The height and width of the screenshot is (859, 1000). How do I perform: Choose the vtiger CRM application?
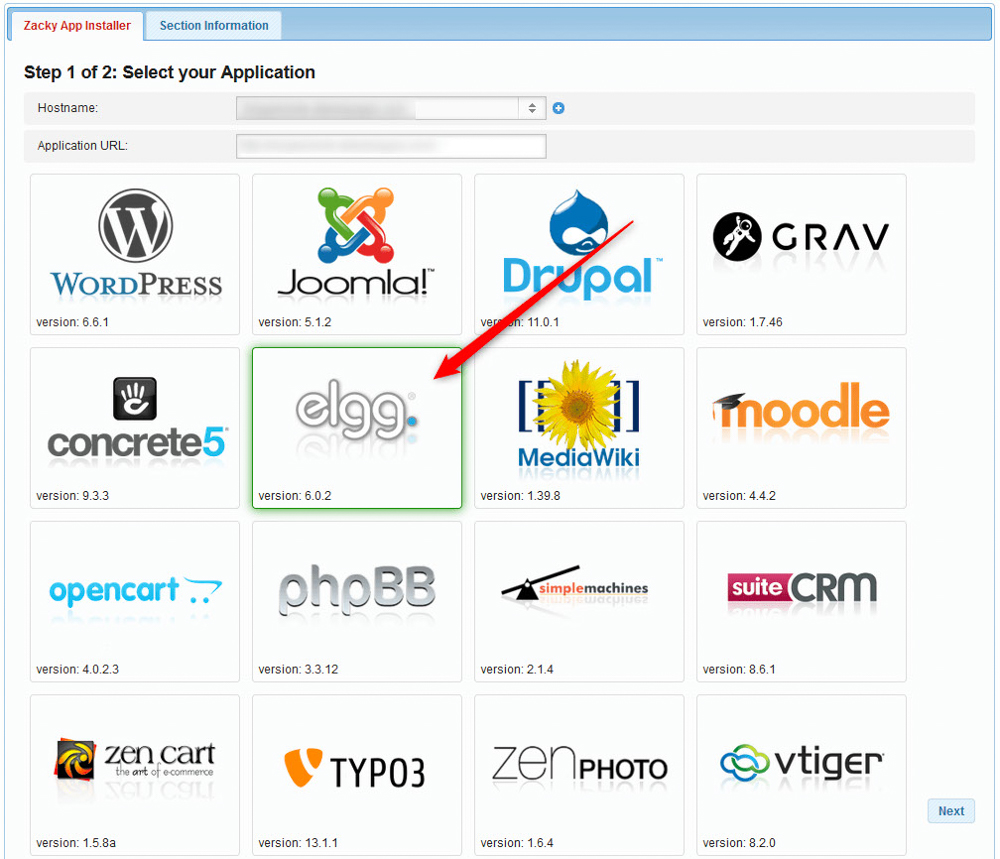800,774
